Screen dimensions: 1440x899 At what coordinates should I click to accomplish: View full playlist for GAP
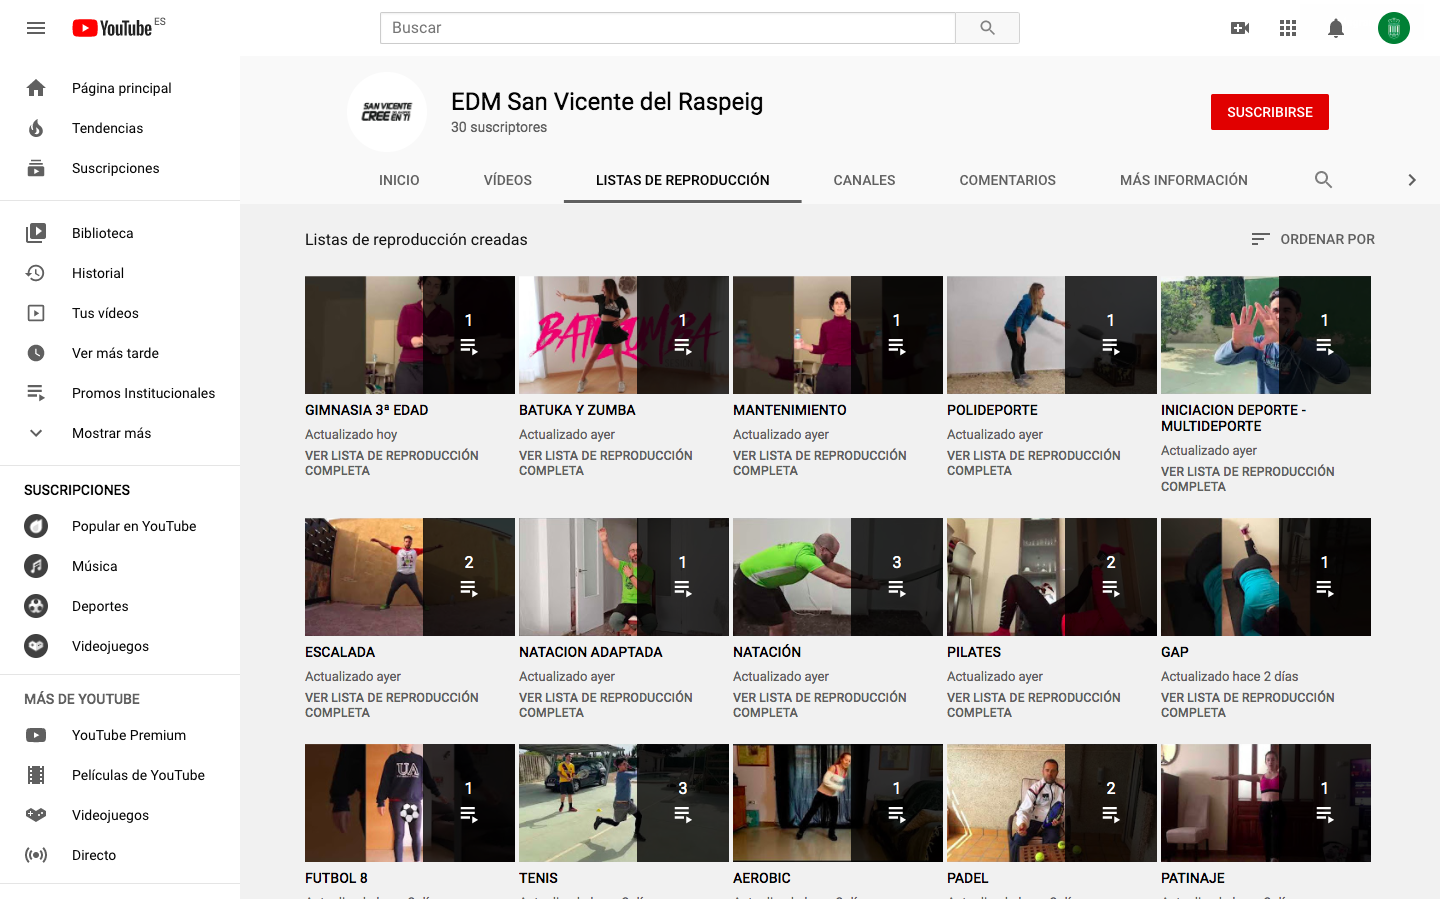coord(1248,705)
